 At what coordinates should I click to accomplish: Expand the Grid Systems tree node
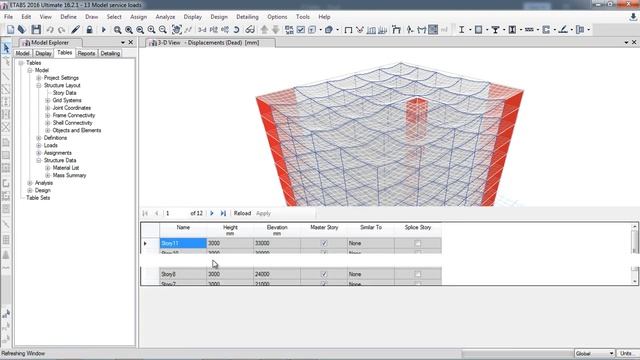click(x=48, y=100)
